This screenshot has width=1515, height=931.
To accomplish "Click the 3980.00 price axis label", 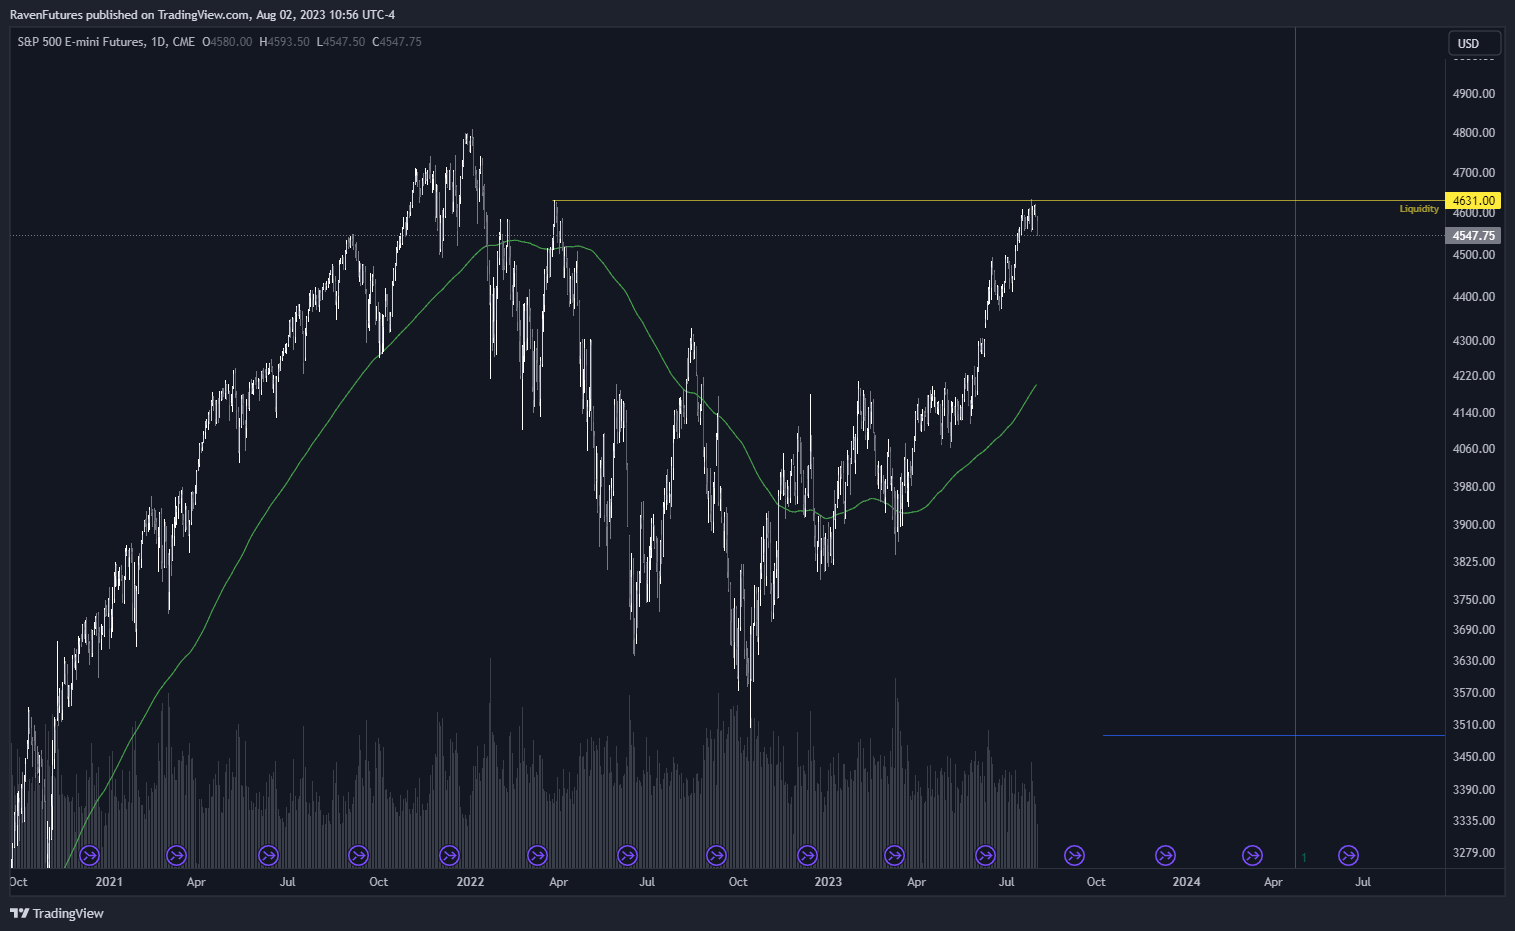I will pyautogui.click(x=1473, y=487).
